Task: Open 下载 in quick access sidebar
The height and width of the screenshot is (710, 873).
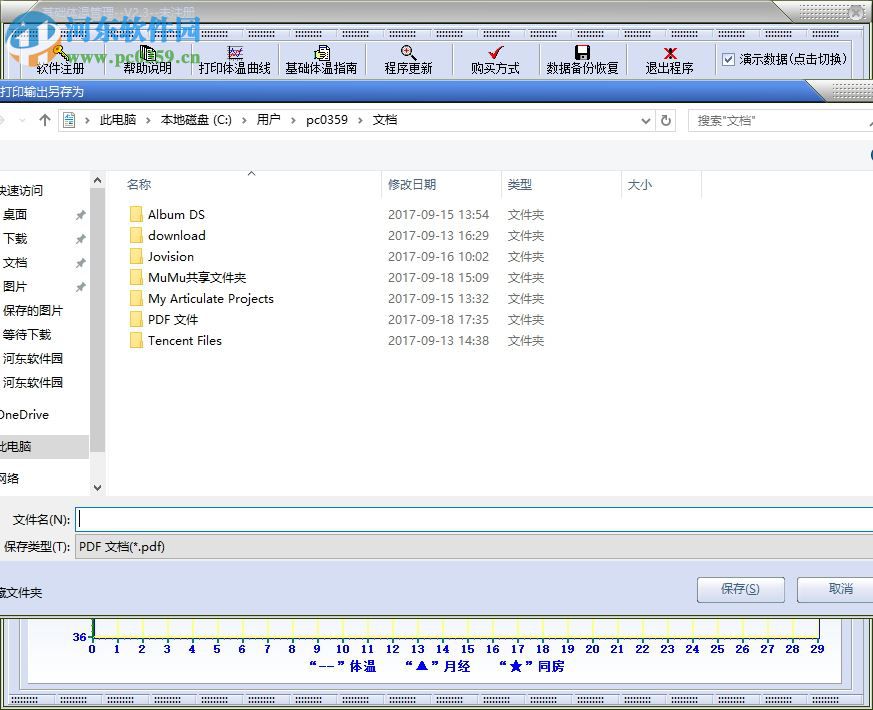Action: [x=15, y=238]
